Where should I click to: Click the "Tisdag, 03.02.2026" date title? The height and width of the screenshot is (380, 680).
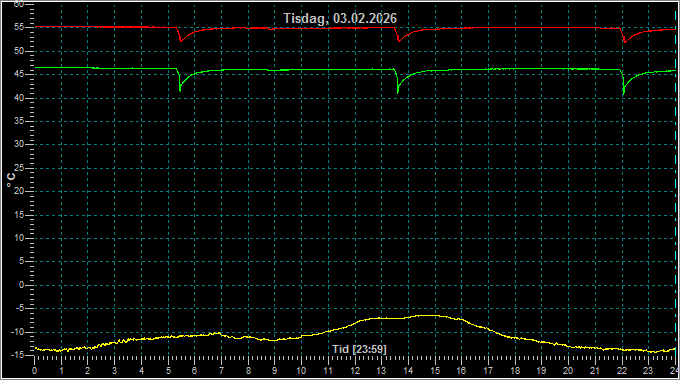coord(340,18)
